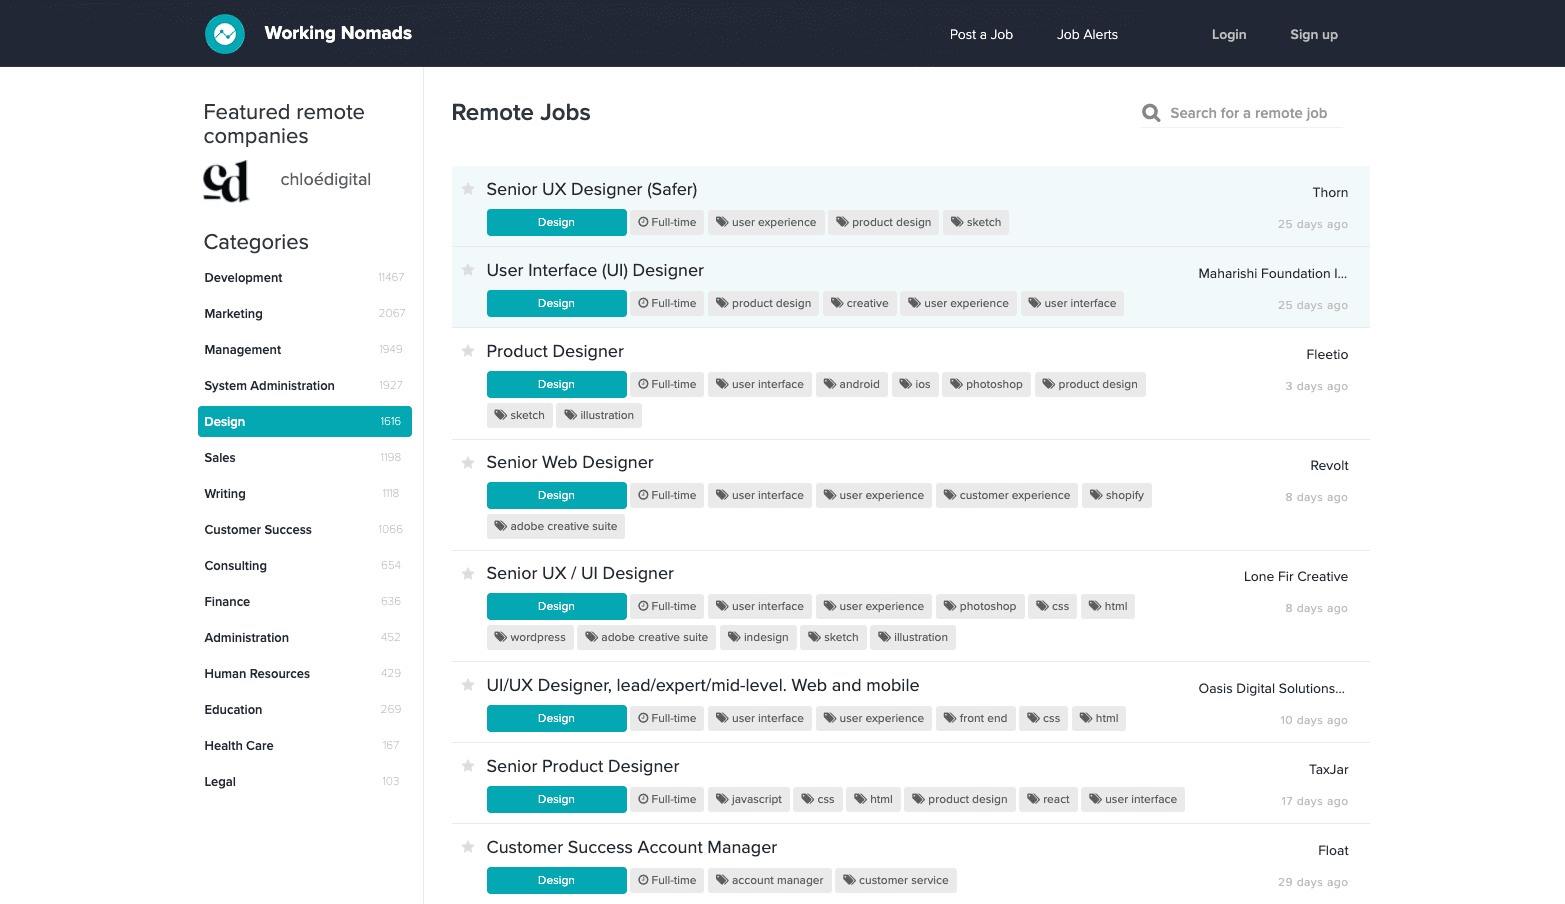Click the search magnifier icon
Image resolution: width=1565 pixels, height=904 pixels.
pos(1151,112)
